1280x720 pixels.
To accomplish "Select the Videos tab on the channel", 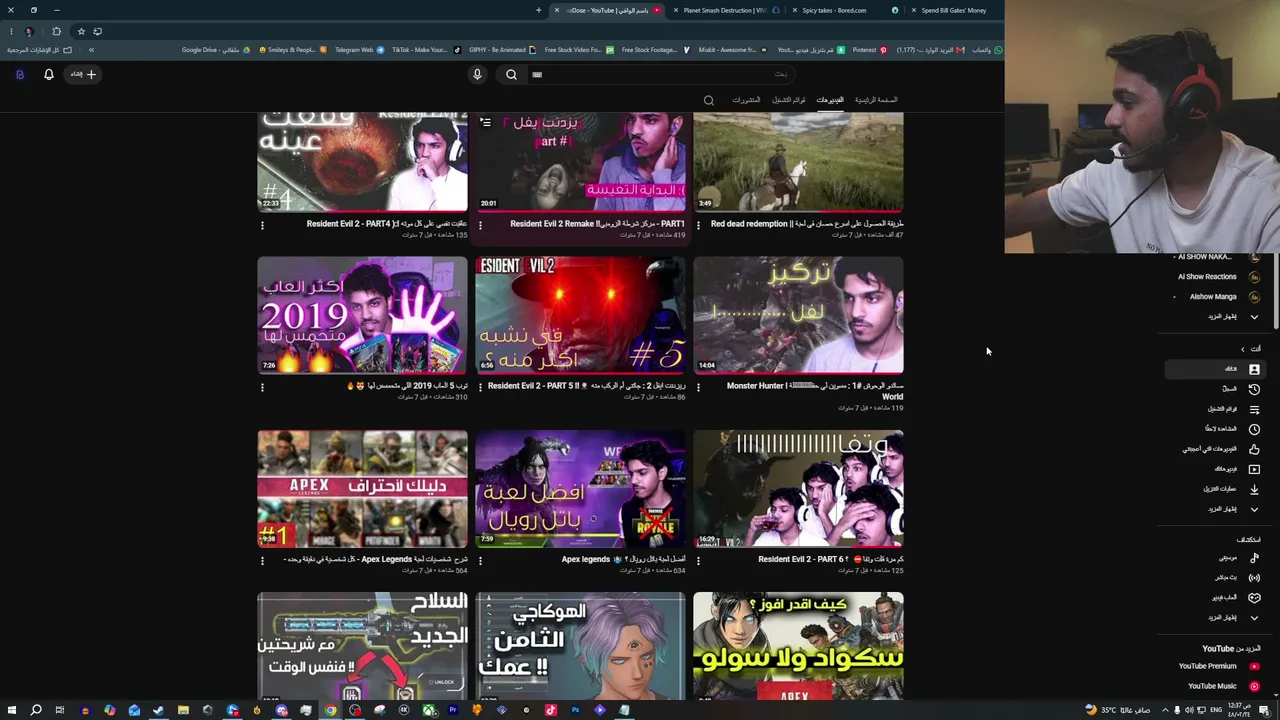I will (x=829, y=100).
